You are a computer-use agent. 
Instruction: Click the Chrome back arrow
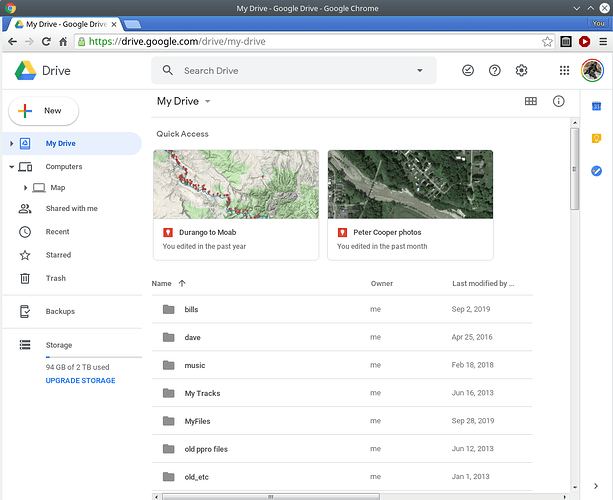click(13, 41)
